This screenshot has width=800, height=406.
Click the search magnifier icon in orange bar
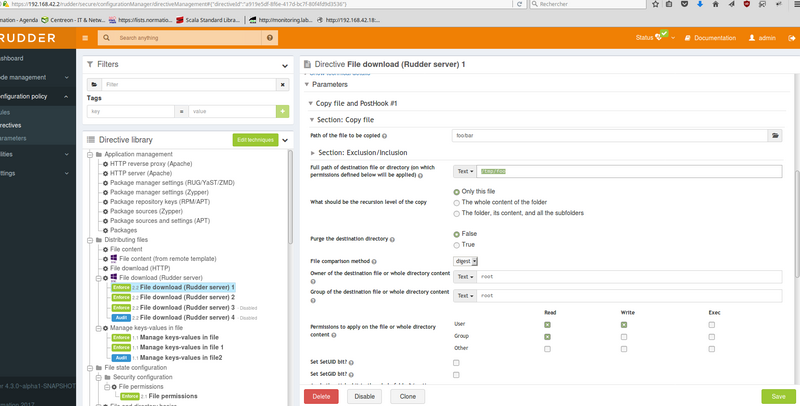coord(106,38)
